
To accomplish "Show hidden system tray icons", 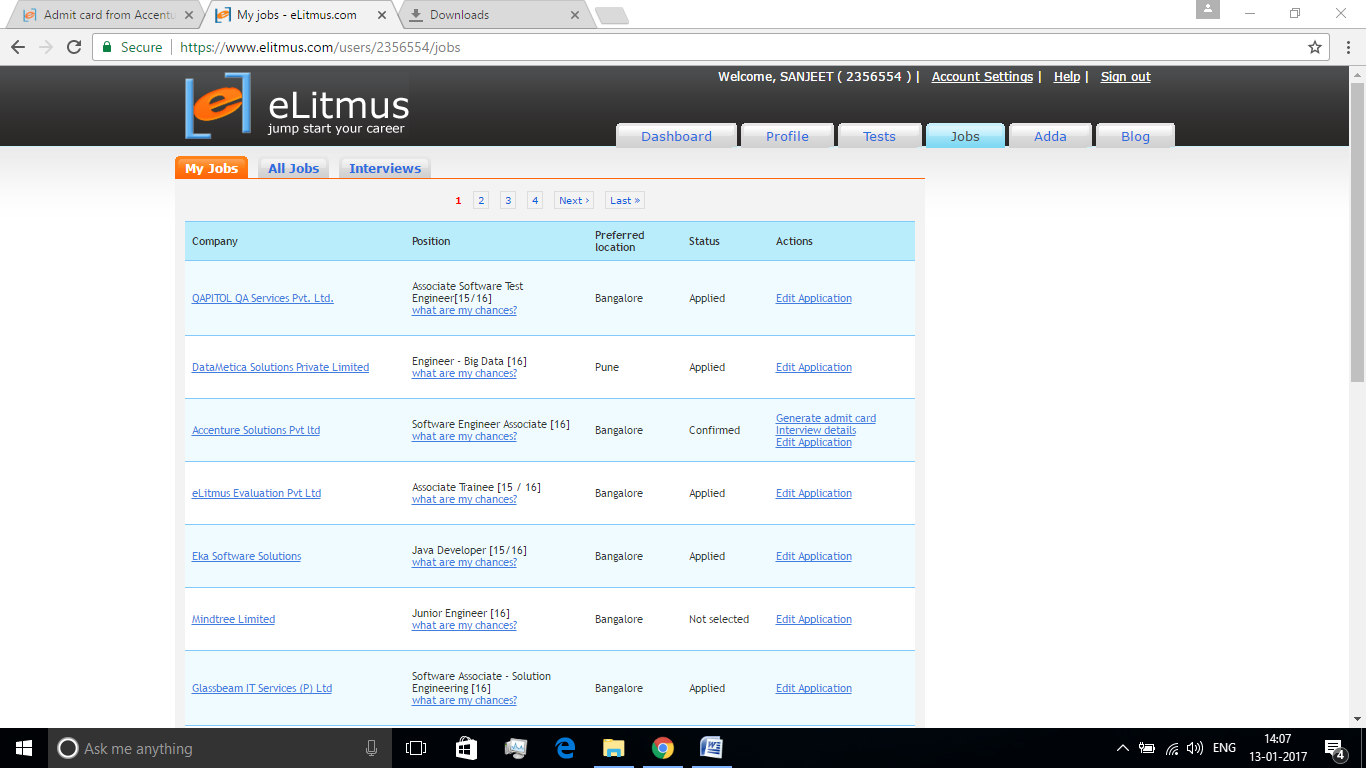I will click(x=1122, y=748).
